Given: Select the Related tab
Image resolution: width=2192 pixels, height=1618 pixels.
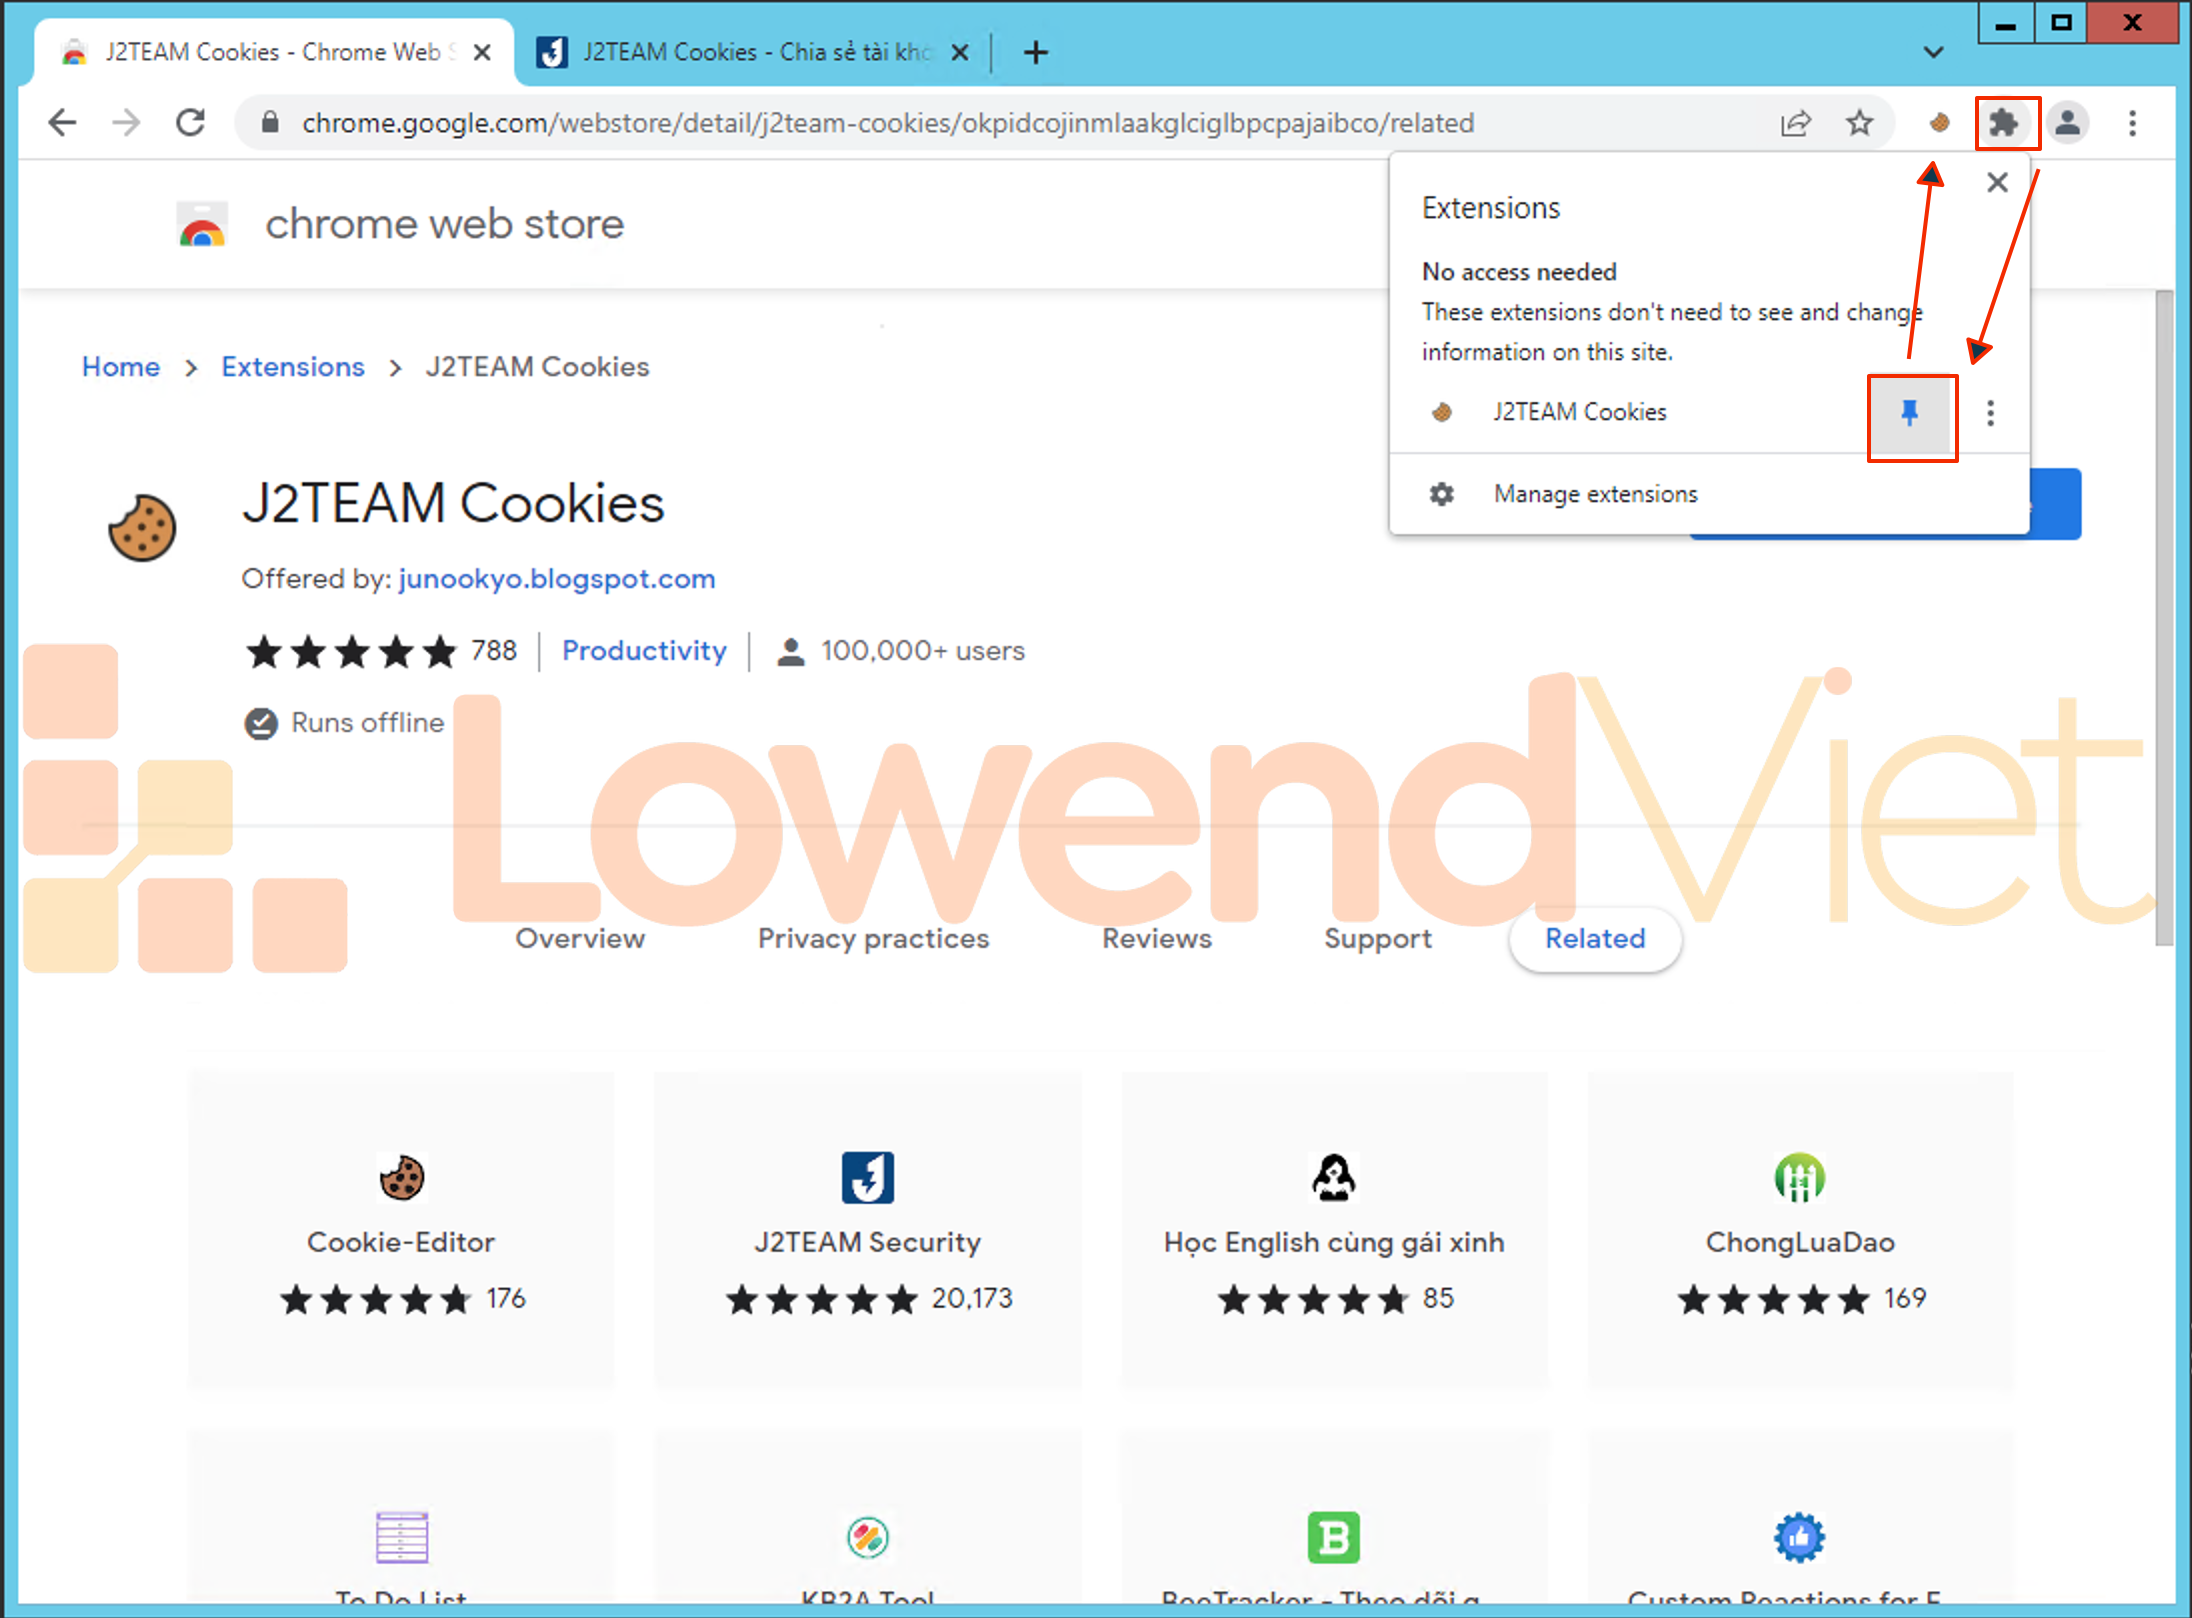Looking at the screenshot, I should (1595, 939).
